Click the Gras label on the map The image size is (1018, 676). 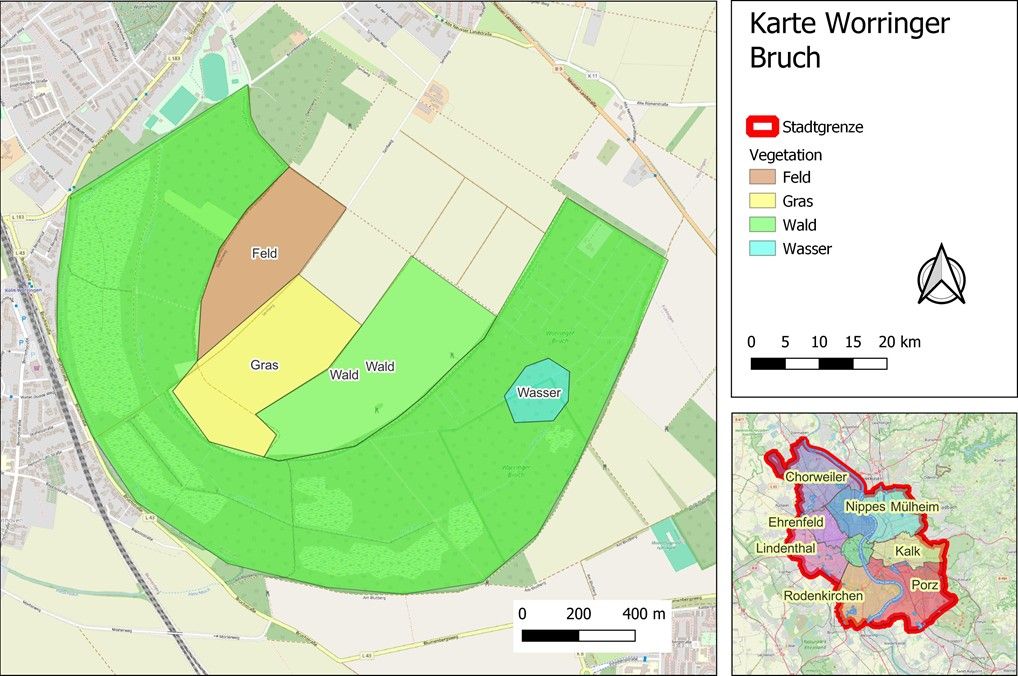pos(264,366)
